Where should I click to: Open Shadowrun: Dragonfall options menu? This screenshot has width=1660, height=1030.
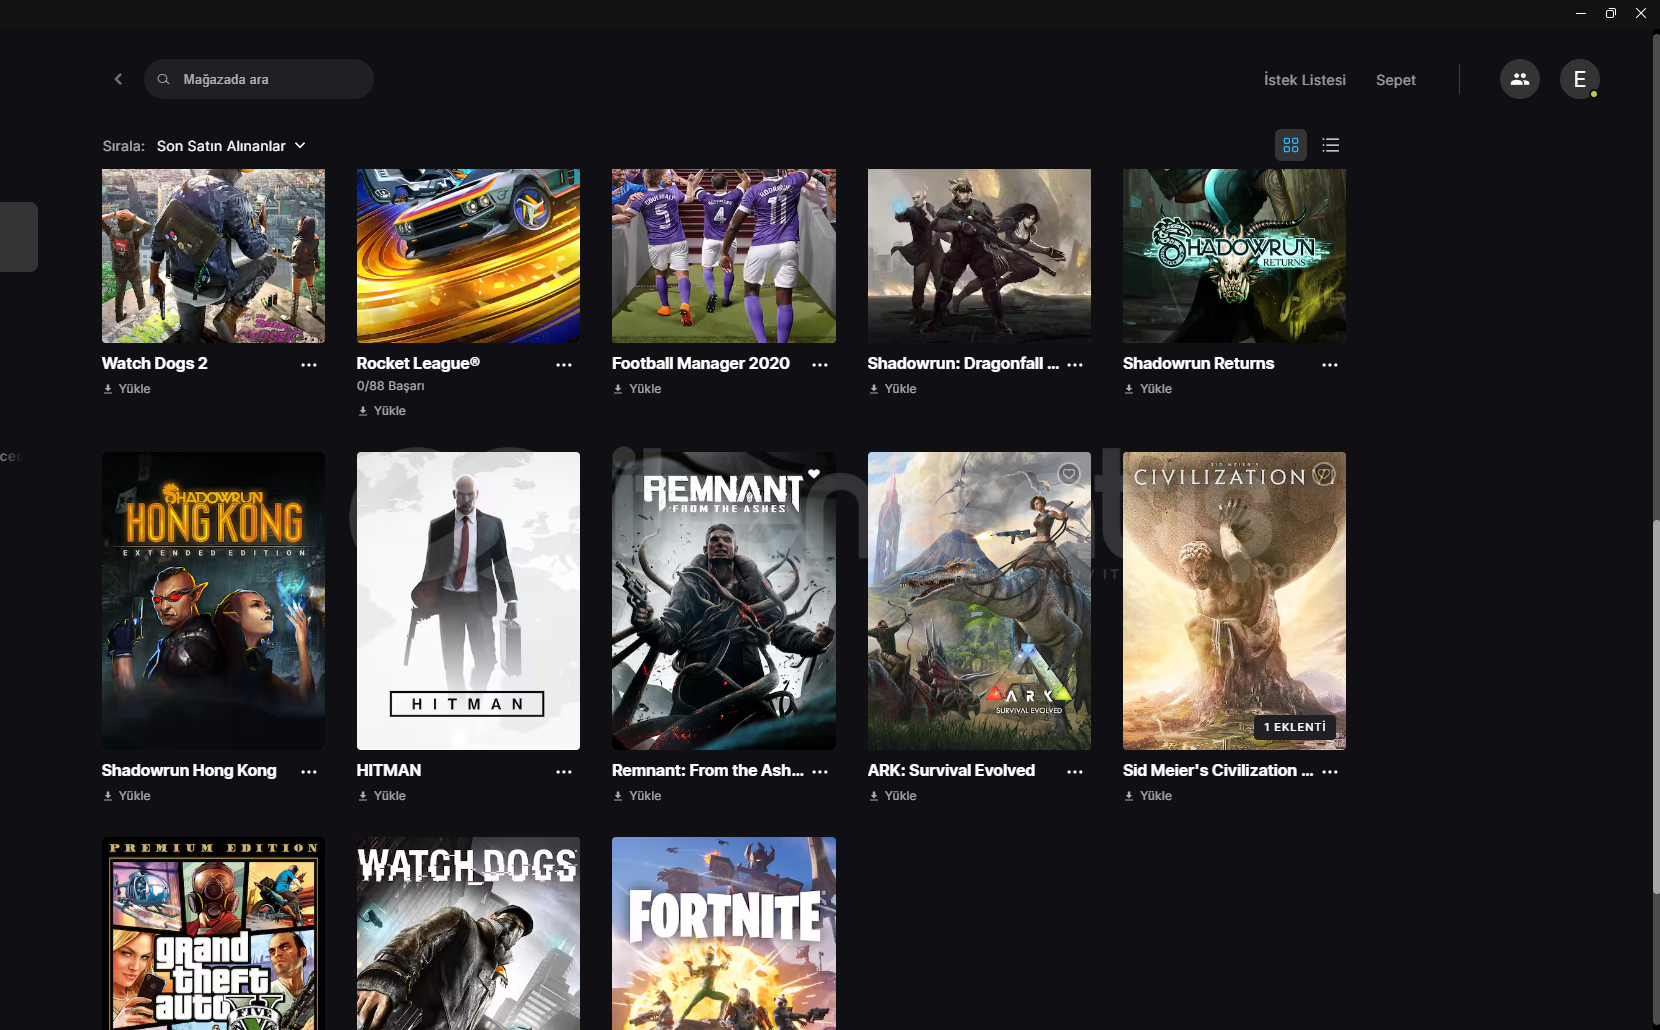coord(1075,365)
